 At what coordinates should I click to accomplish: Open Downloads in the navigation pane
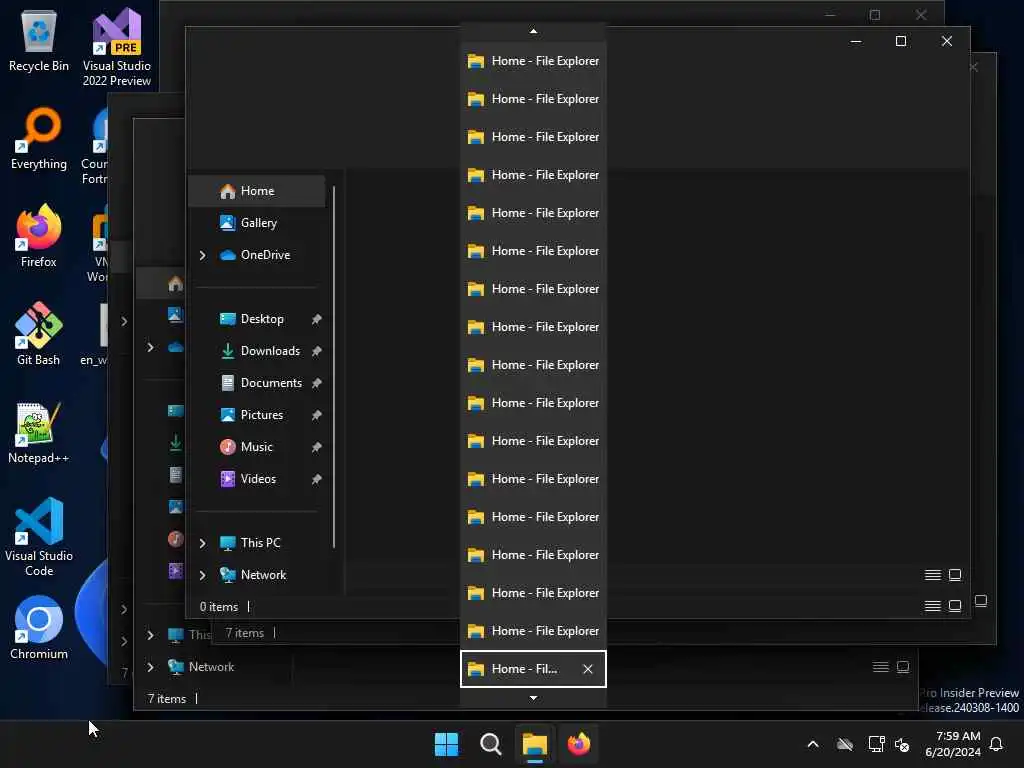click(x=261, y=351)
